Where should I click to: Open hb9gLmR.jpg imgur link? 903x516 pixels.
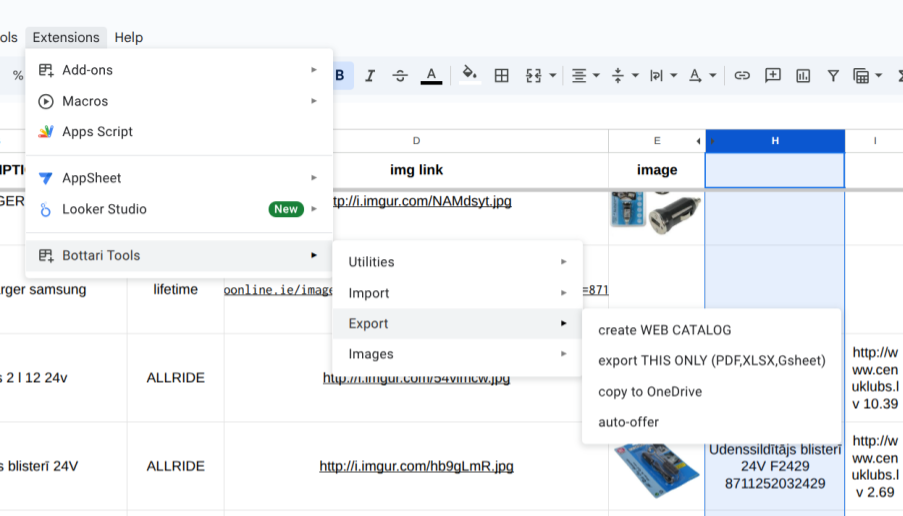point(416,466)
